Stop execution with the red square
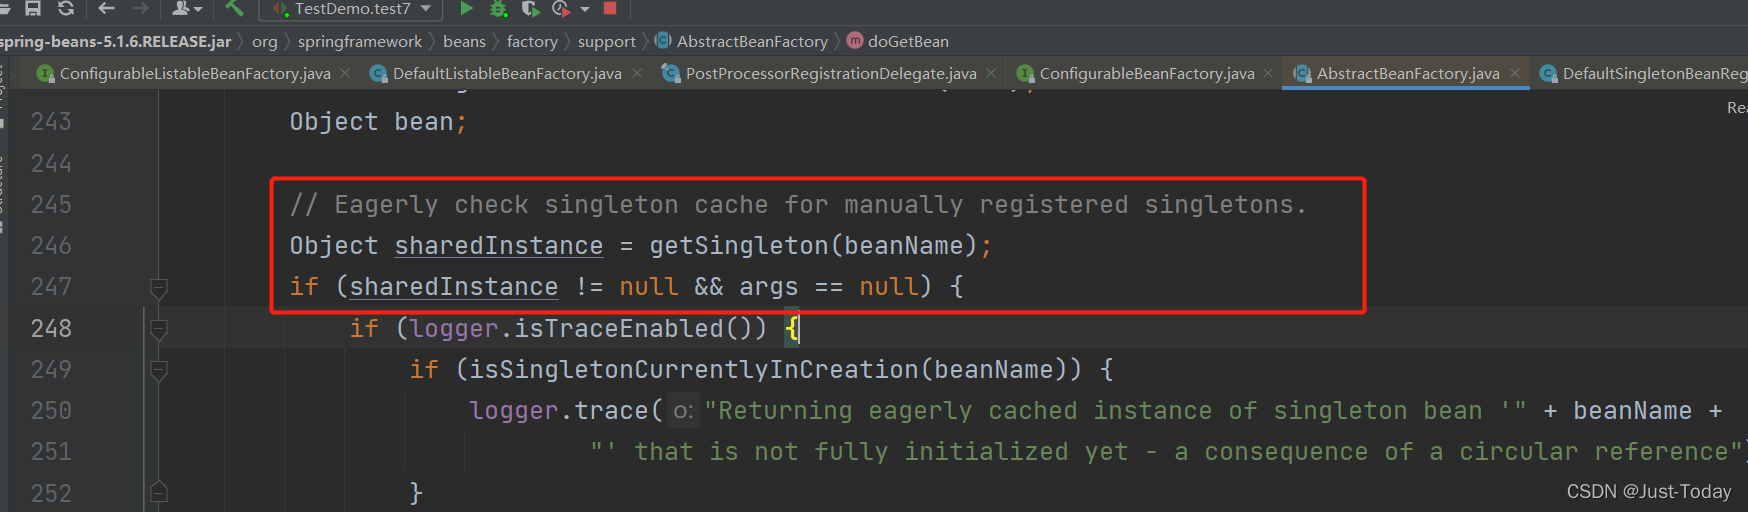This screenshot has height=512, width=1748. pos(610,8)
